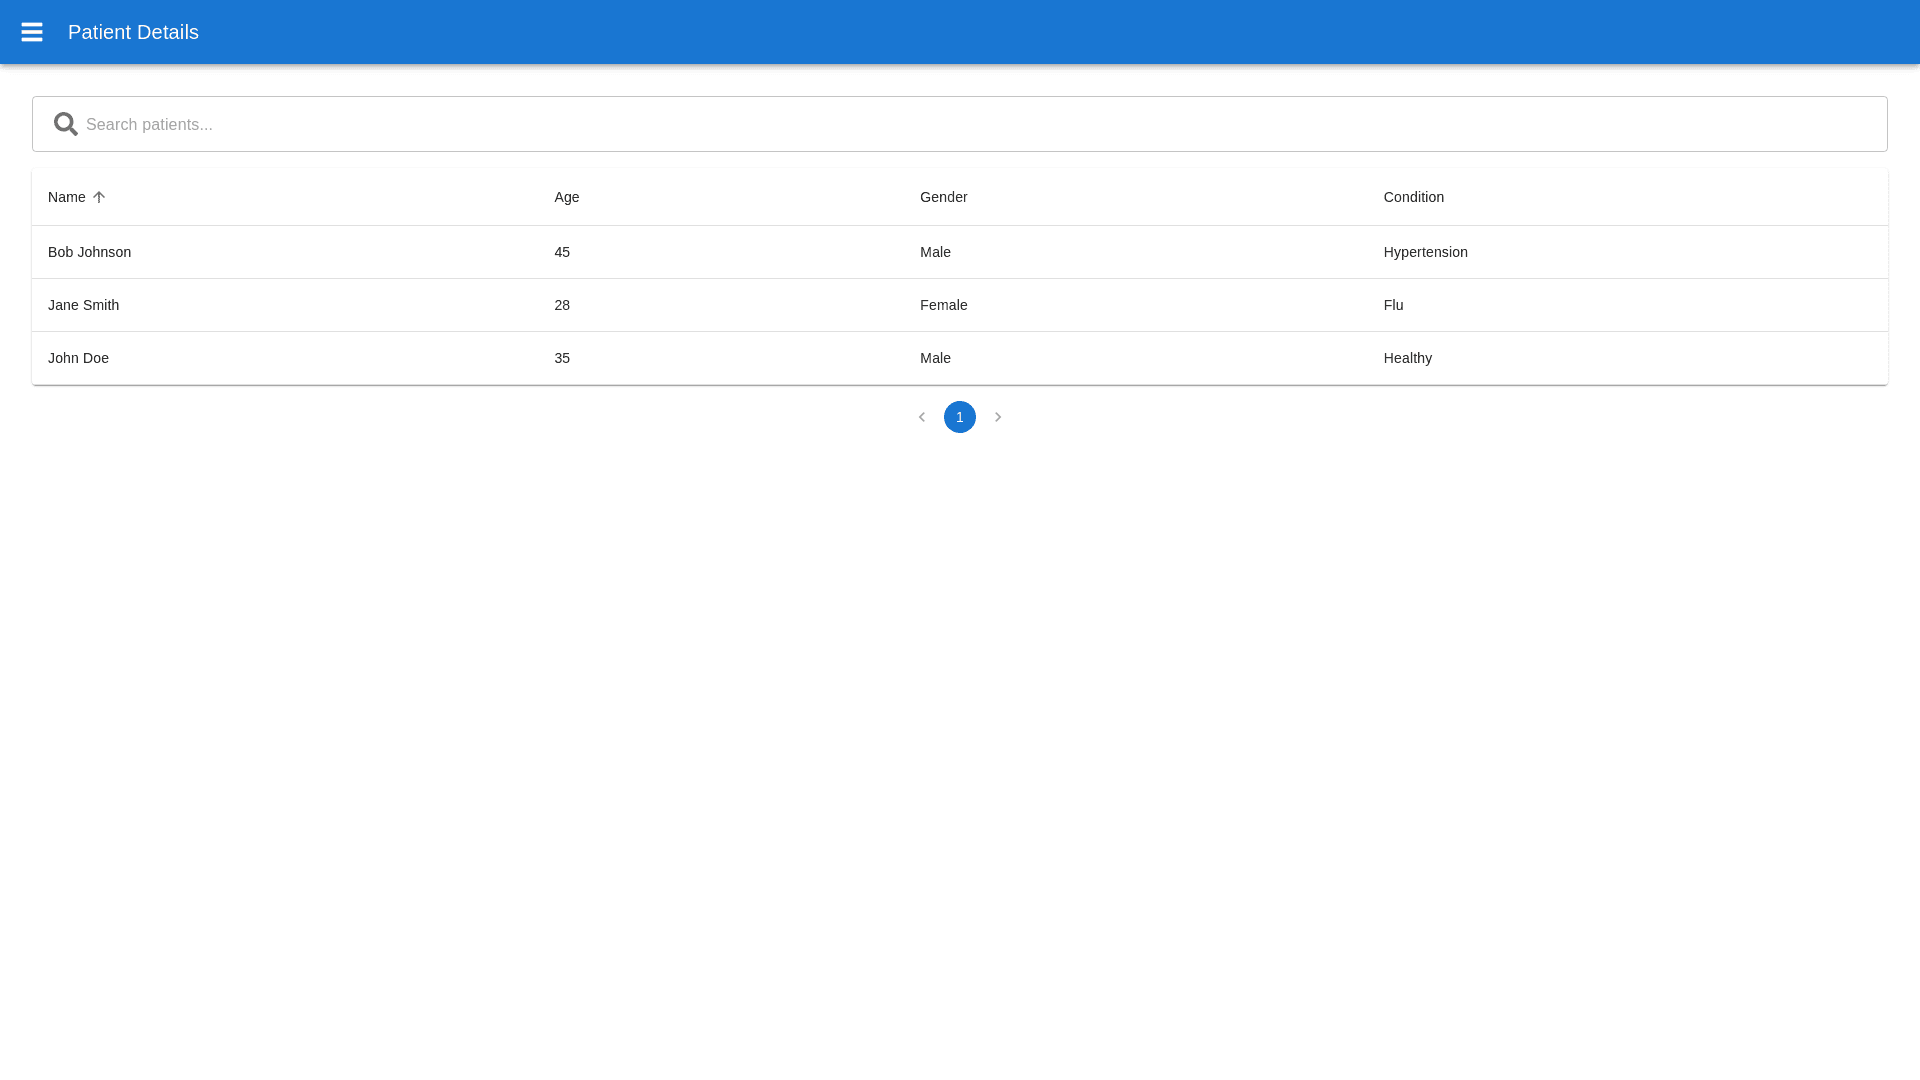The image size is (1920, 1080).
Task: Click the search magnifier icon
Action: coord(66,124)
